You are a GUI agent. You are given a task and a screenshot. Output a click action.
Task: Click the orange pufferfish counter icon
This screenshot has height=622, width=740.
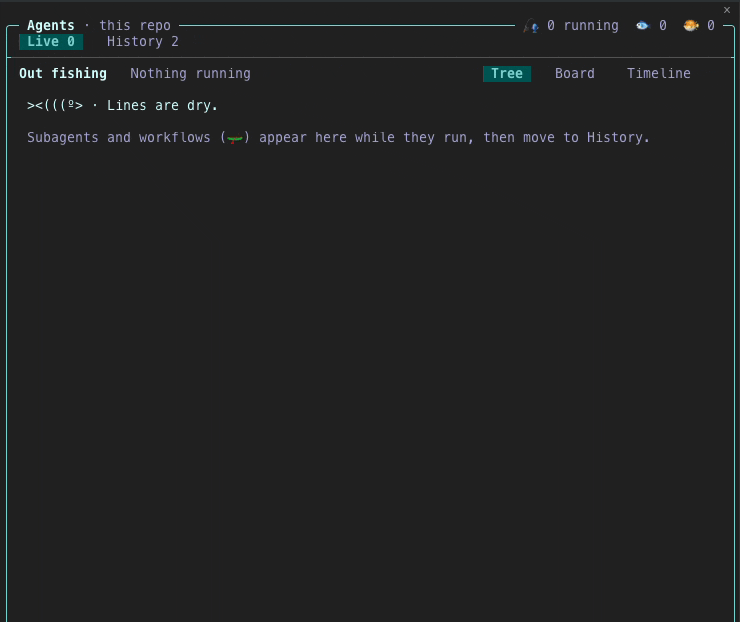coord(691,25)
